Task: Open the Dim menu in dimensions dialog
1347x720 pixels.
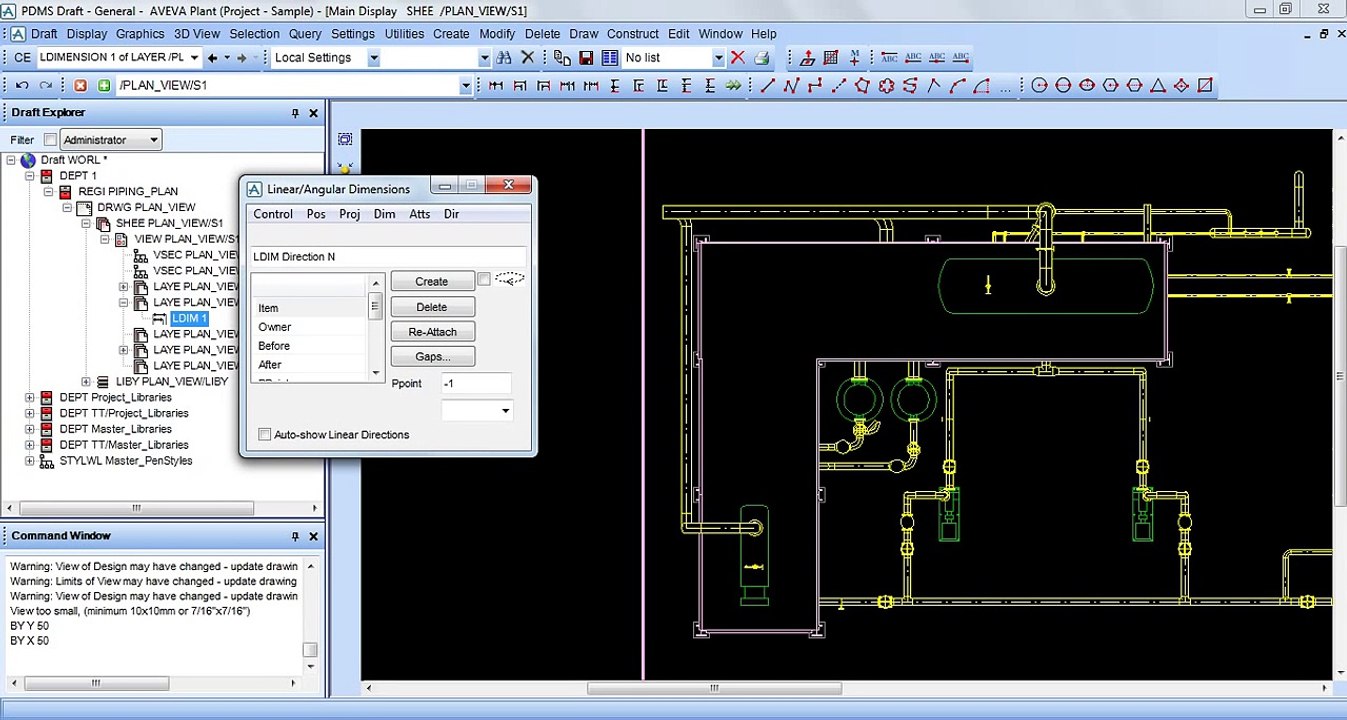Action: 384,214
